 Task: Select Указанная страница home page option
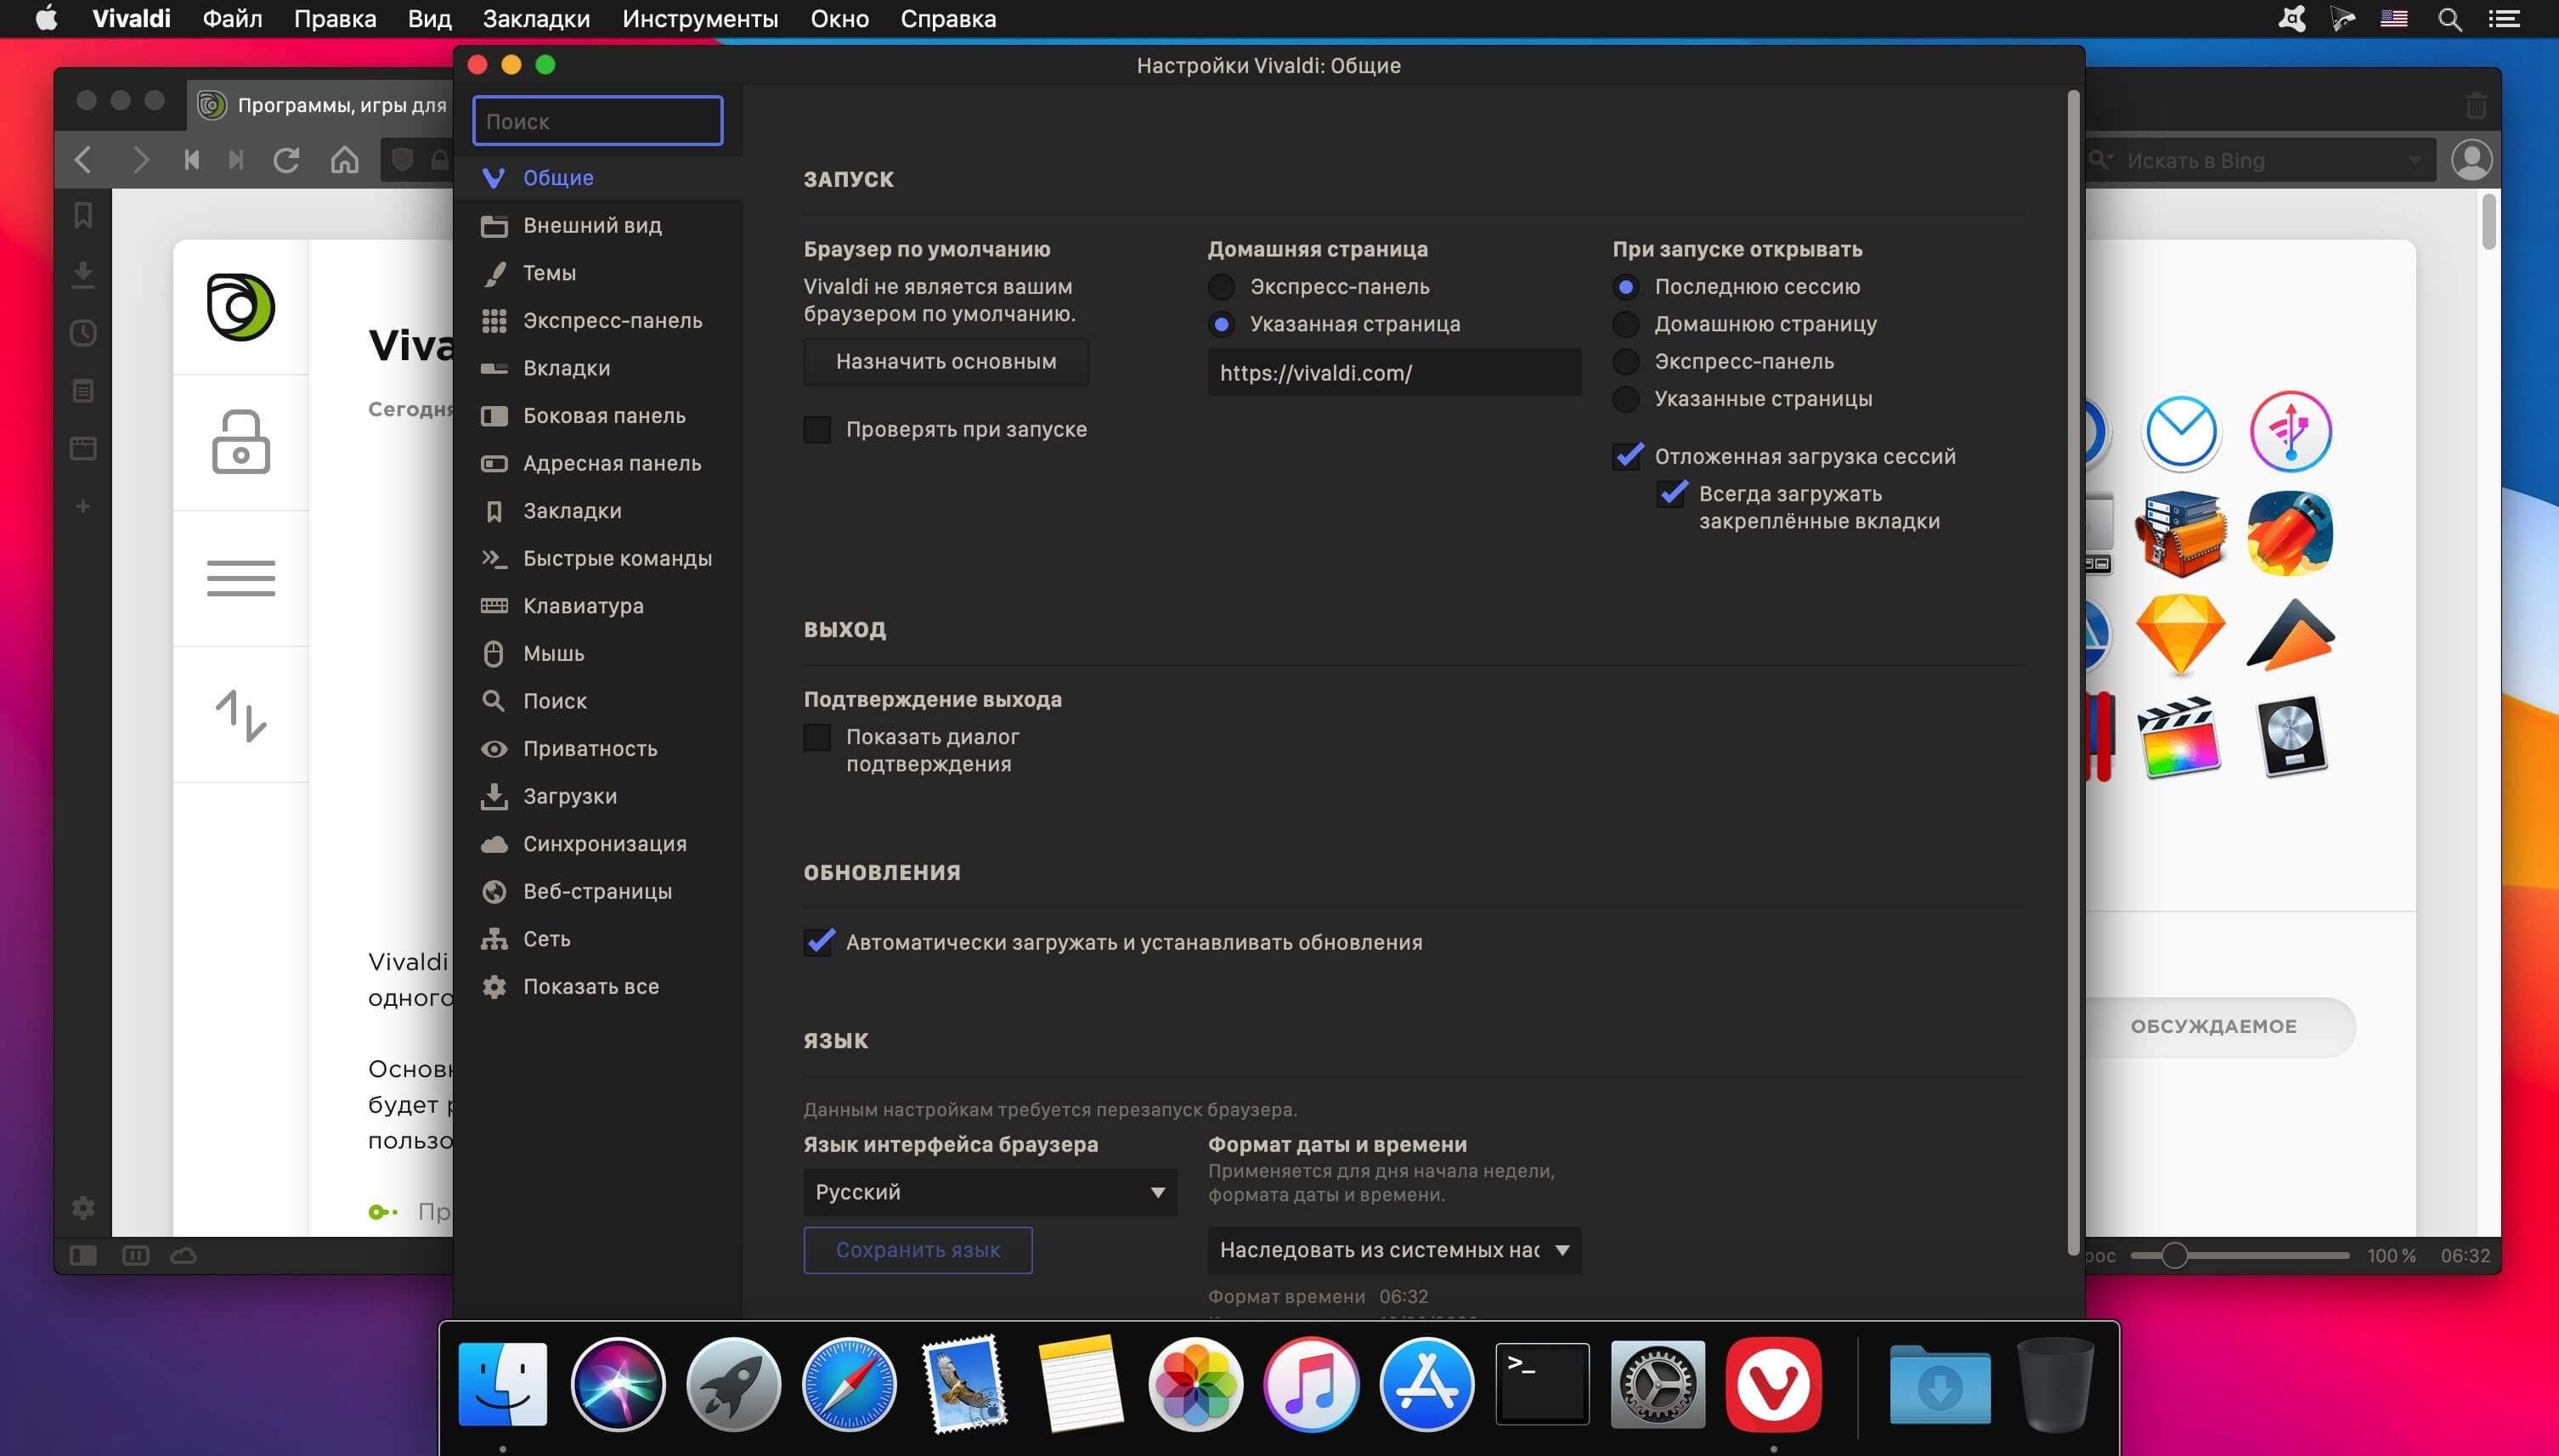click(1221, 324)
